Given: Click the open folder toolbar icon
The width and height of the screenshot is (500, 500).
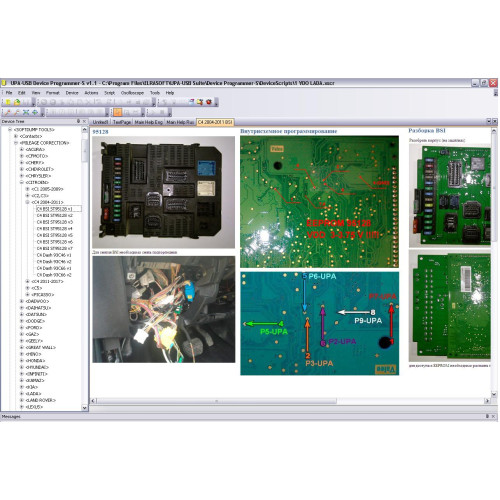Looking at the screenshot, I should pos(17,102).
